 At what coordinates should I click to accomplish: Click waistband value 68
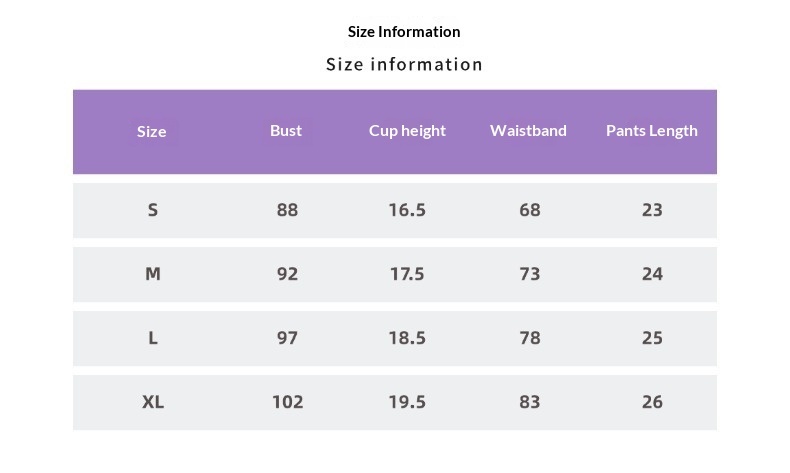pos(530,210)
